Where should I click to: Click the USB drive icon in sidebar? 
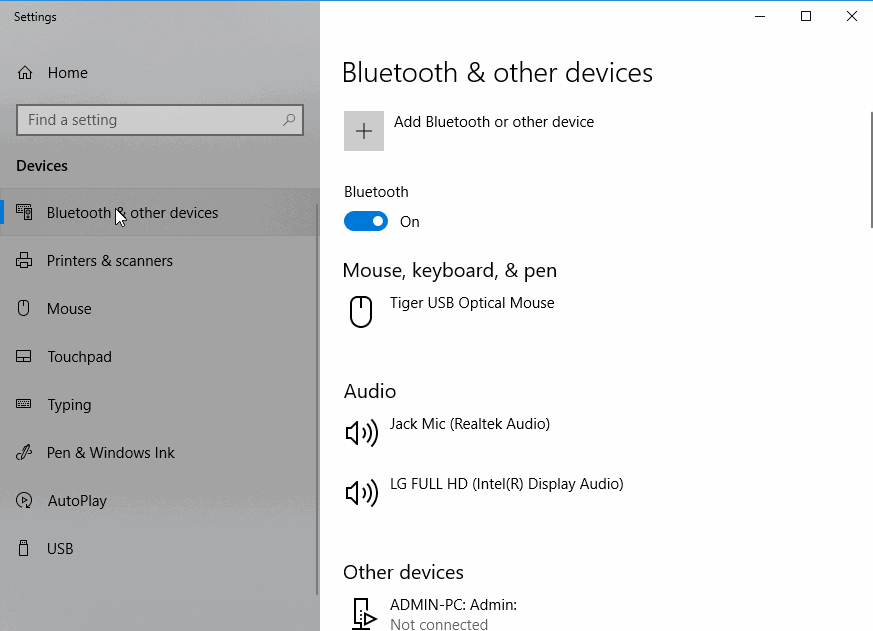[23, 548]
